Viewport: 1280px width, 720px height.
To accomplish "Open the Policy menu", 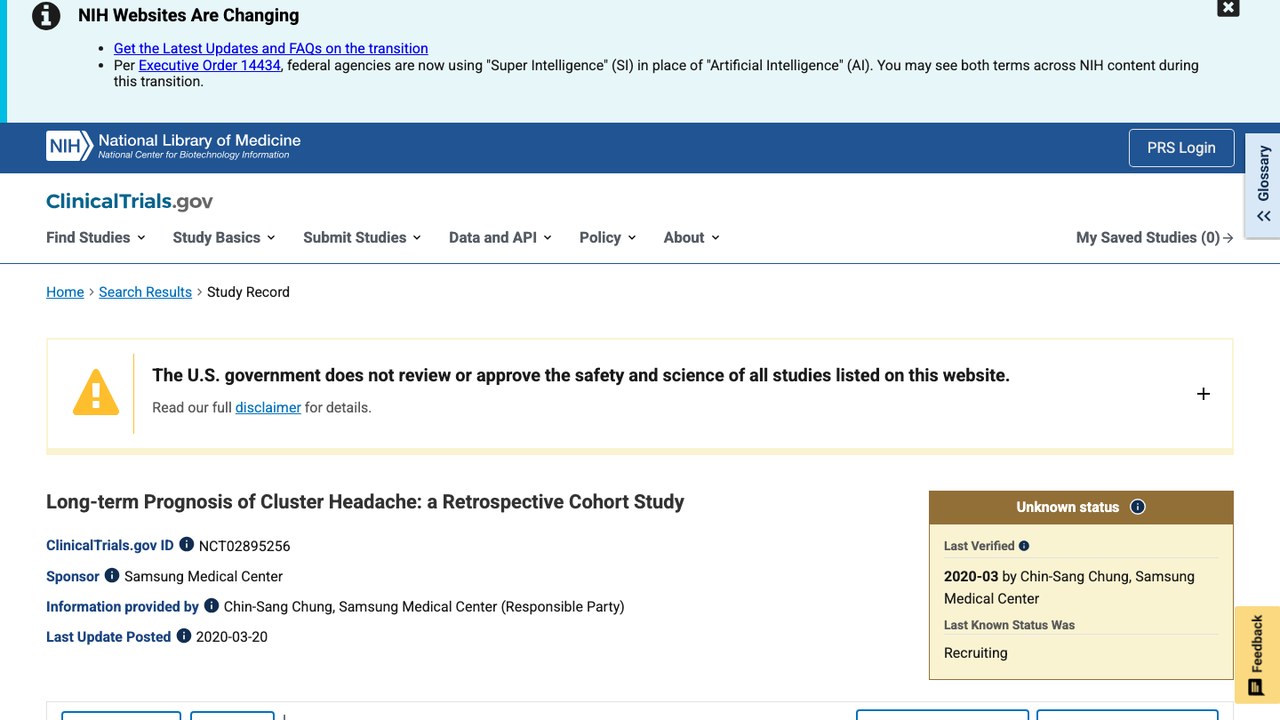I will (608, 237).
